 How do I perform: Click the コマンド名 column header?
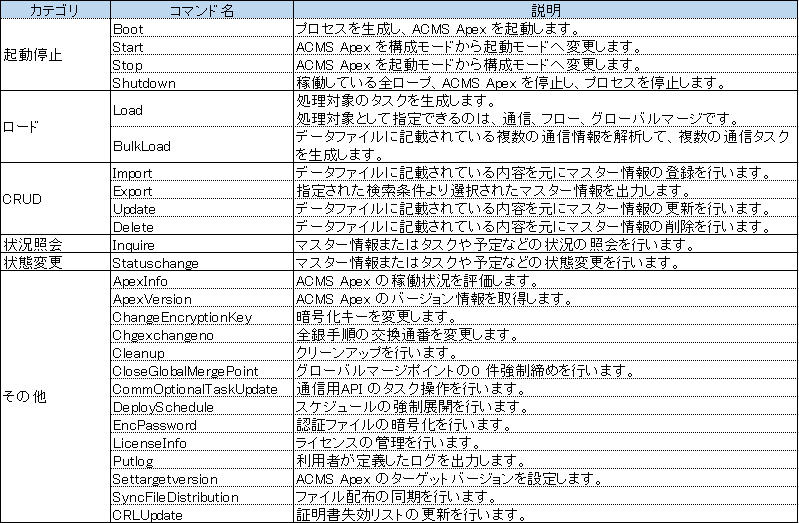tap(201, 10)
